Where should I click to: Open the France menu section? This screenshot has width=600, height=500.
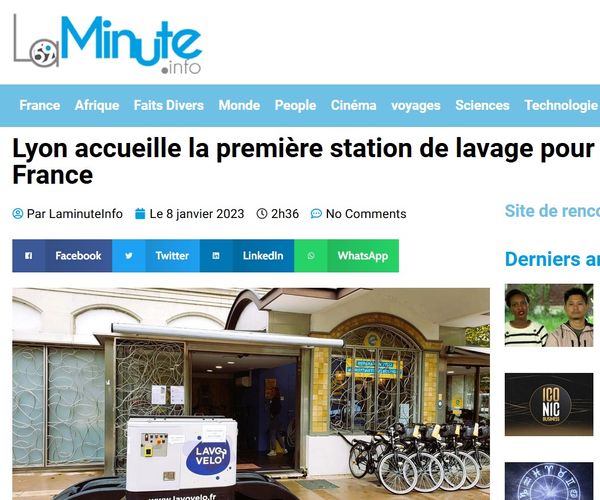pyautogui.click(x=39, y=105)
